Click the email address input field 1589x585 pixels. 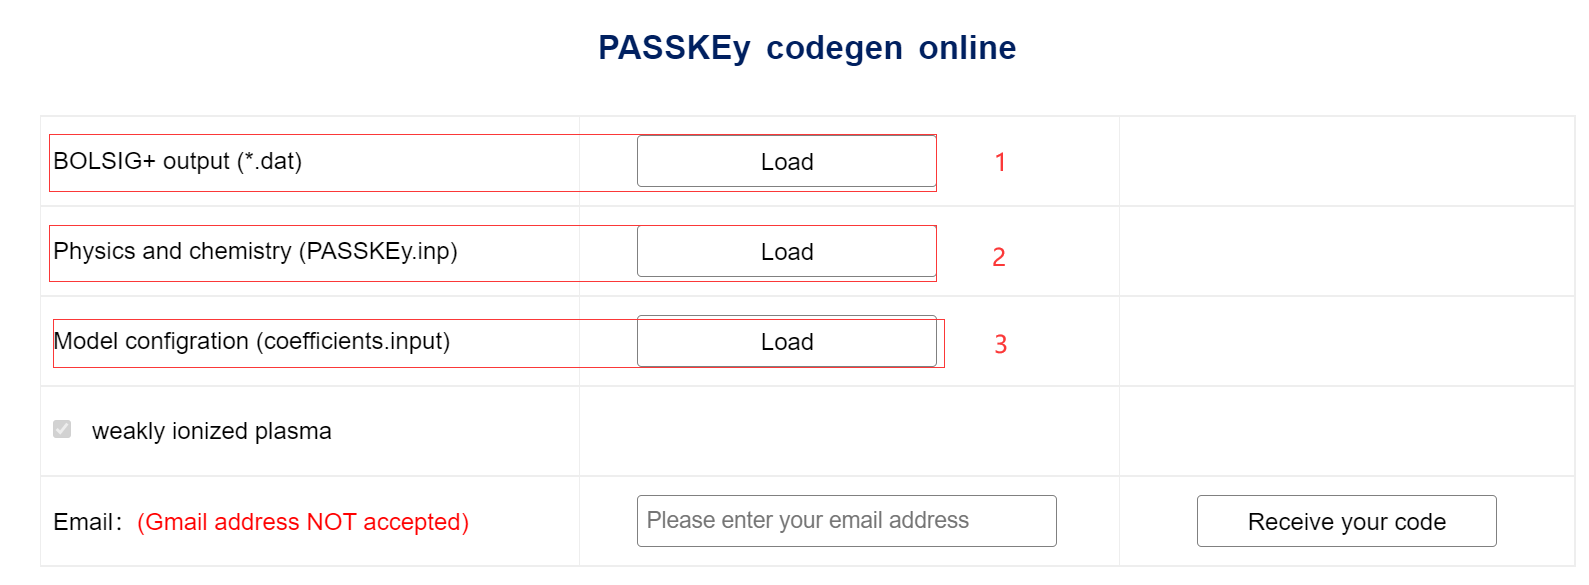tap(845, 520)
